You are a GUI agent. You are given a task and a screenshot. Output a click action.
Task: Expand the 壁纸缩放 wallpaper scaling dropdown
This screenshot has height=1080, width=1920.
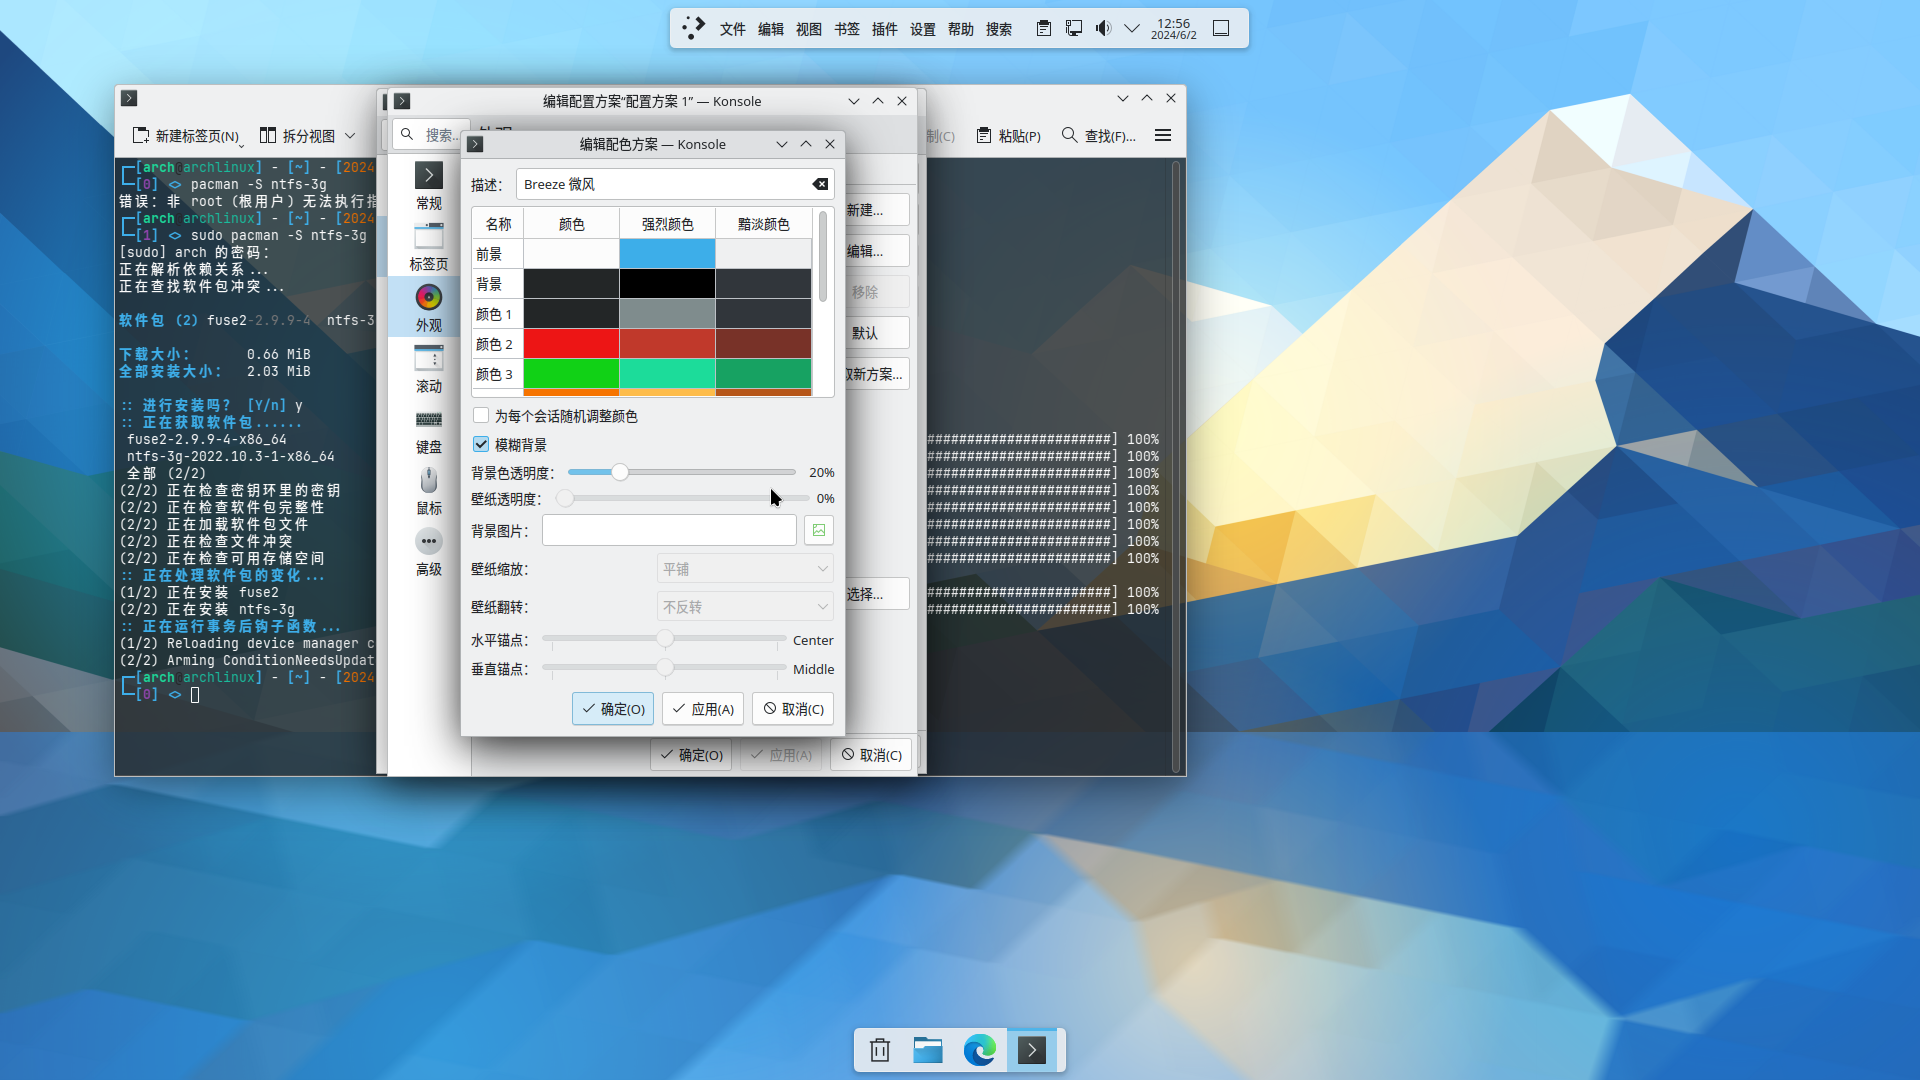pos(745,569)
